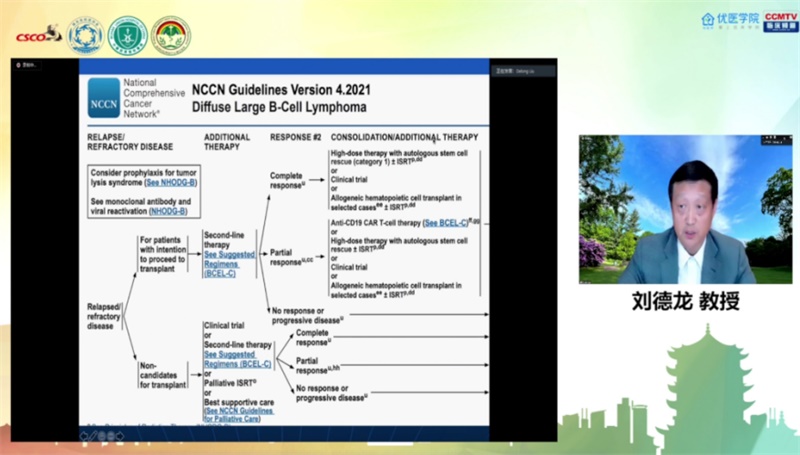The height and width of the screenshot is (455, 800).
Task: Click the title 'NCCN Guidelines Version 4.2021'
Action: pos(281,90)
